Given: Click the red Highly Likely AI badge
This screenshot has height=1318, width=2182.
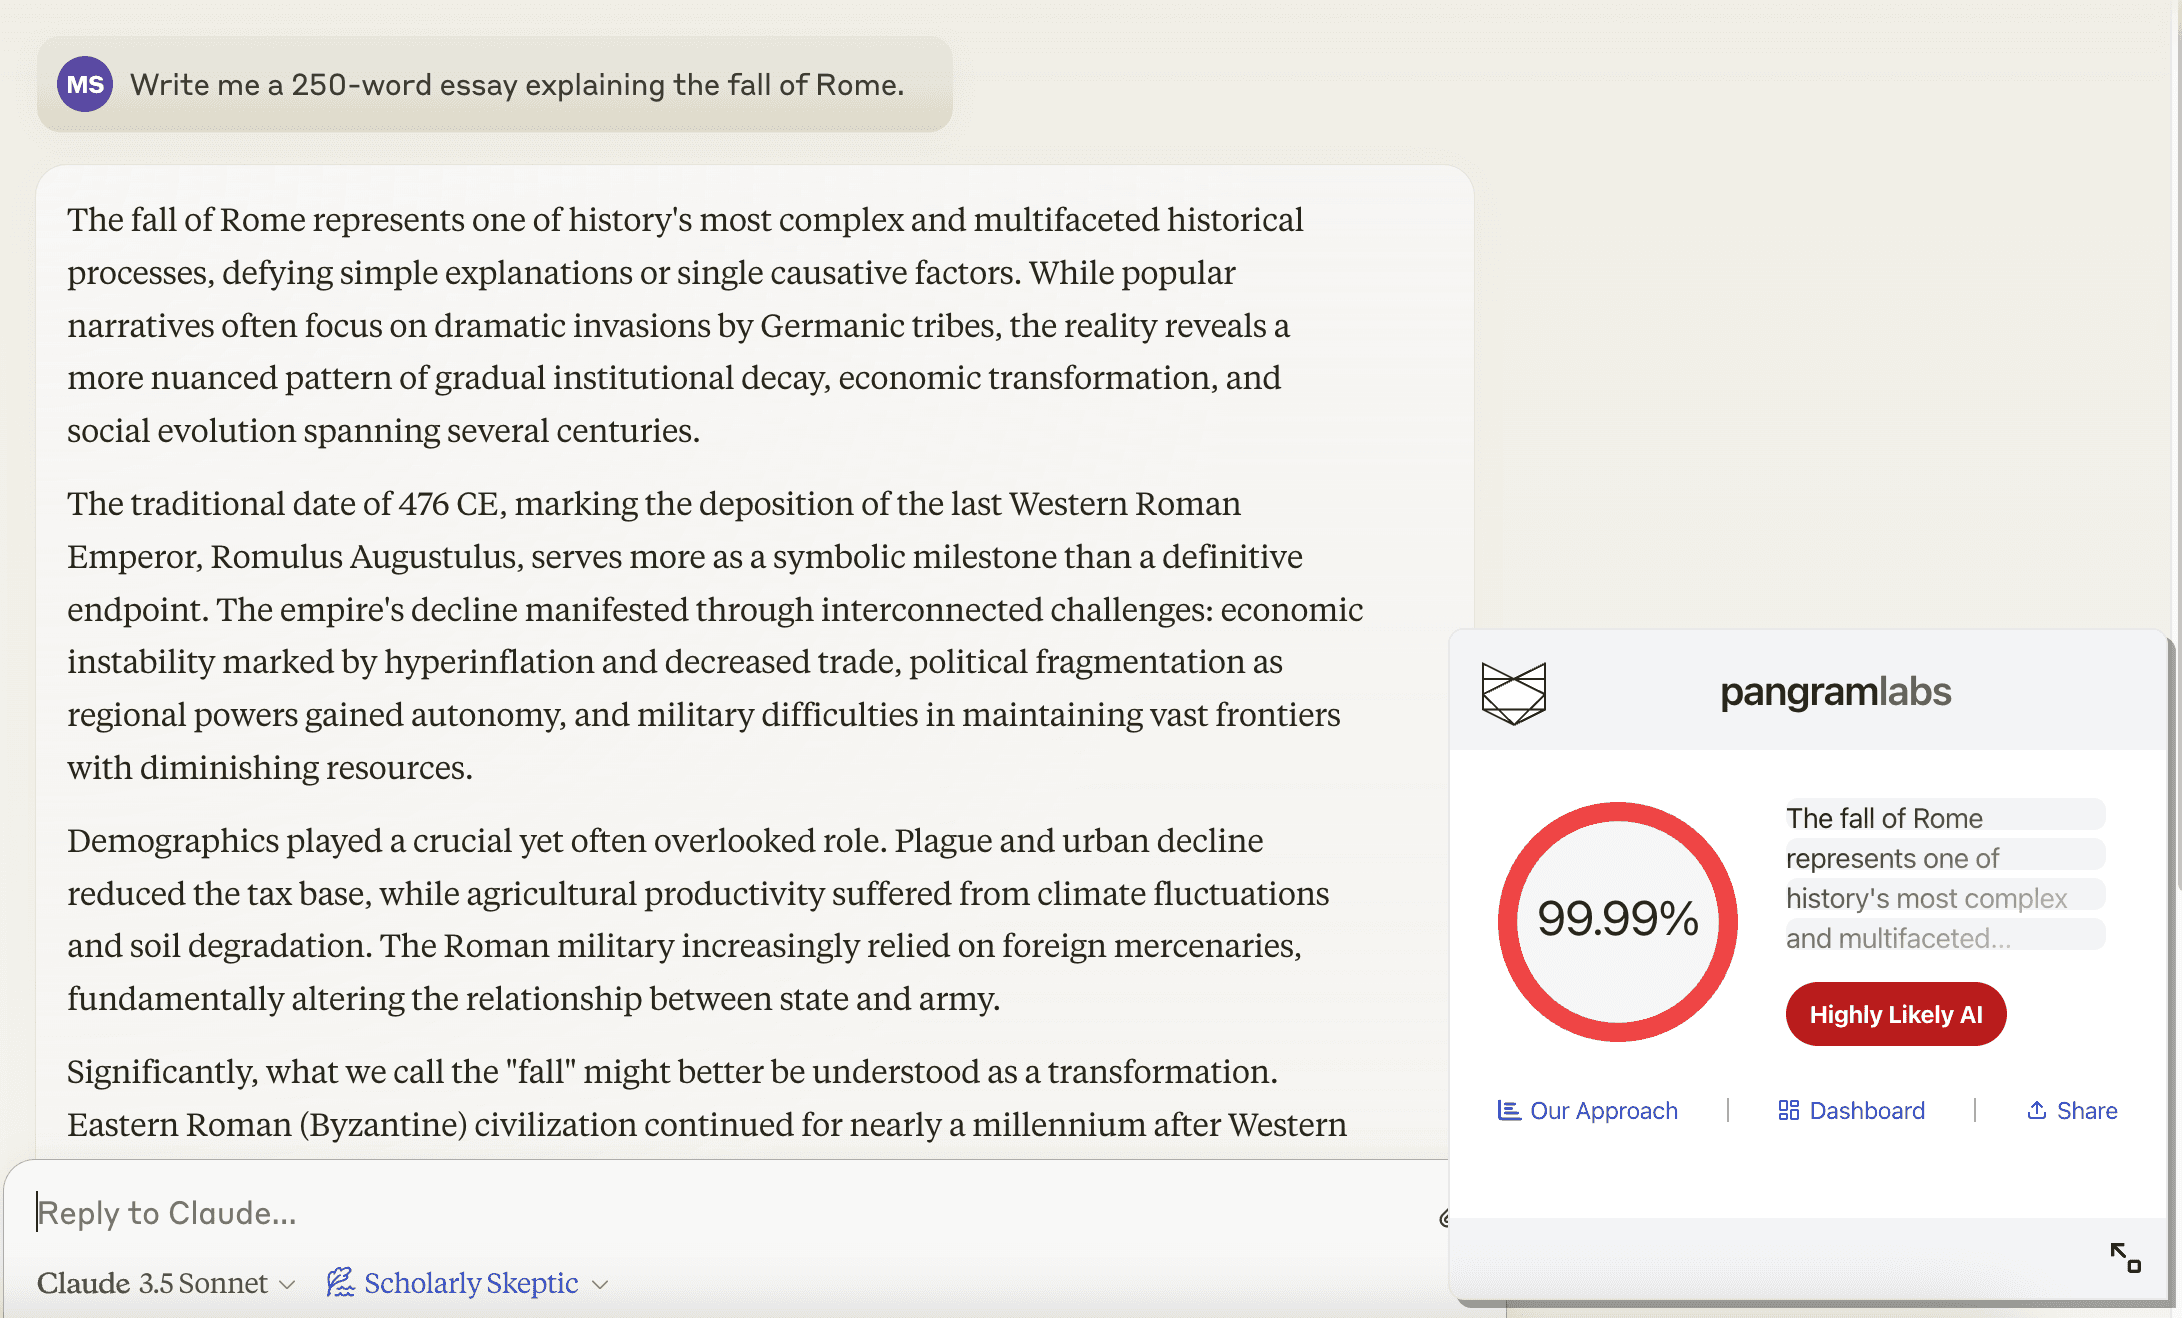Looking at the screenshot, I should click(1895, 1014).
